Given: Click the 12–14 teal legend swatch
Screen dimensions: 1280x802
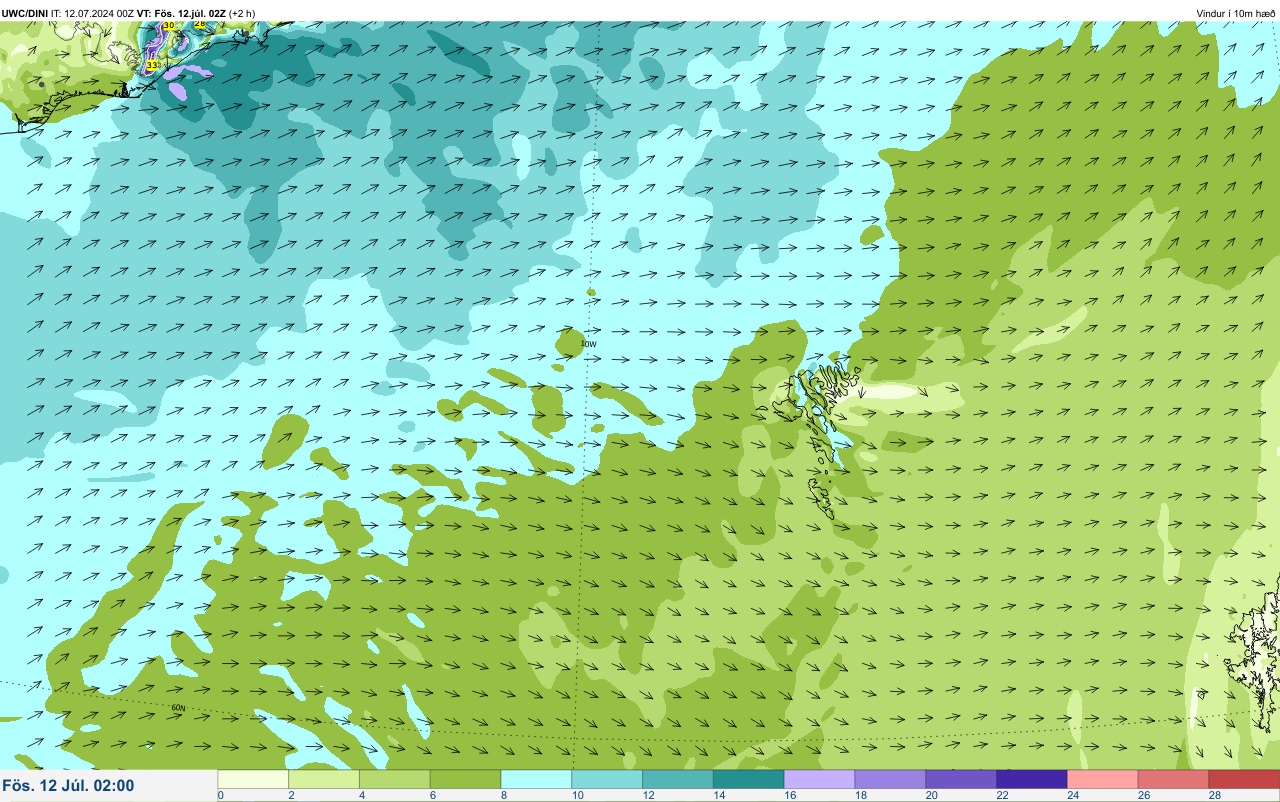Looking at the screenshot, I should pos(678,779).
